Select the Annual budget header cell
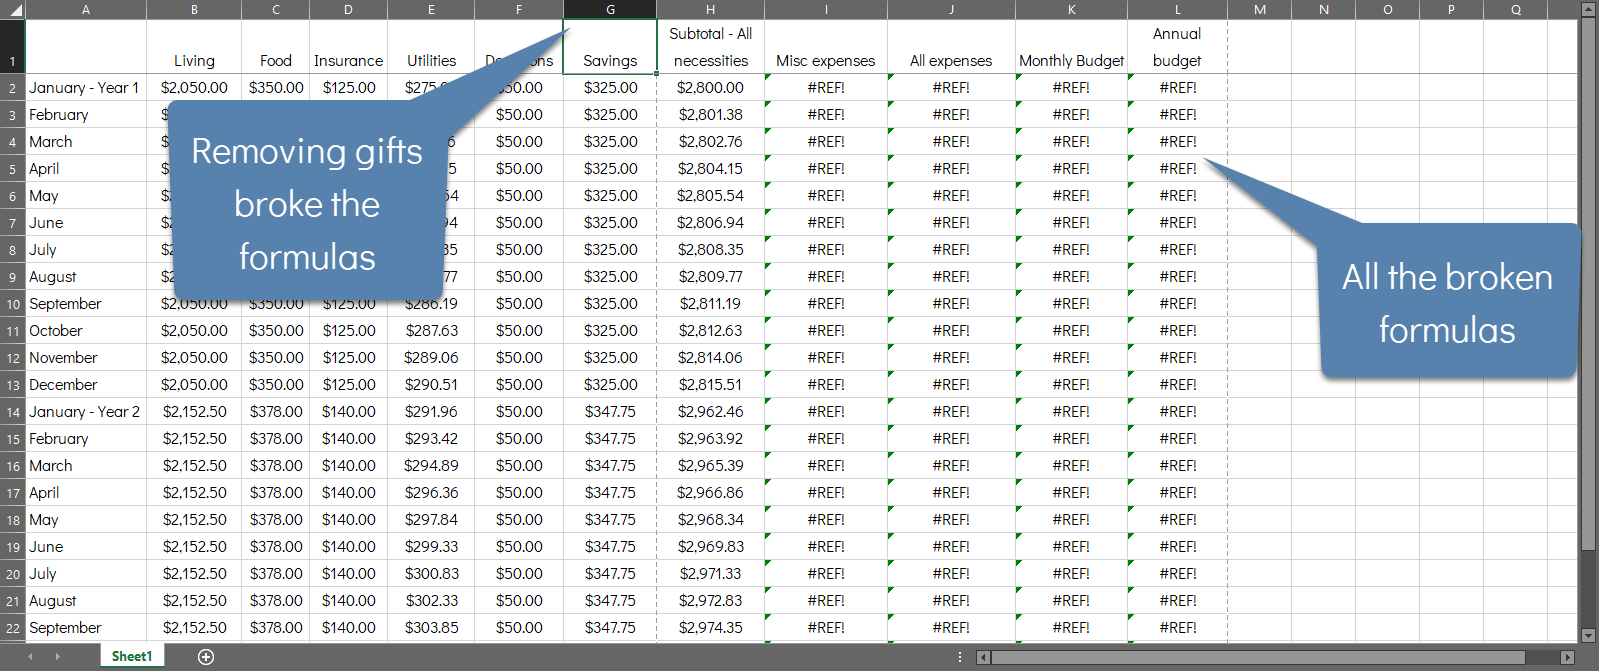1599x671 pixels. point(1177,47)
